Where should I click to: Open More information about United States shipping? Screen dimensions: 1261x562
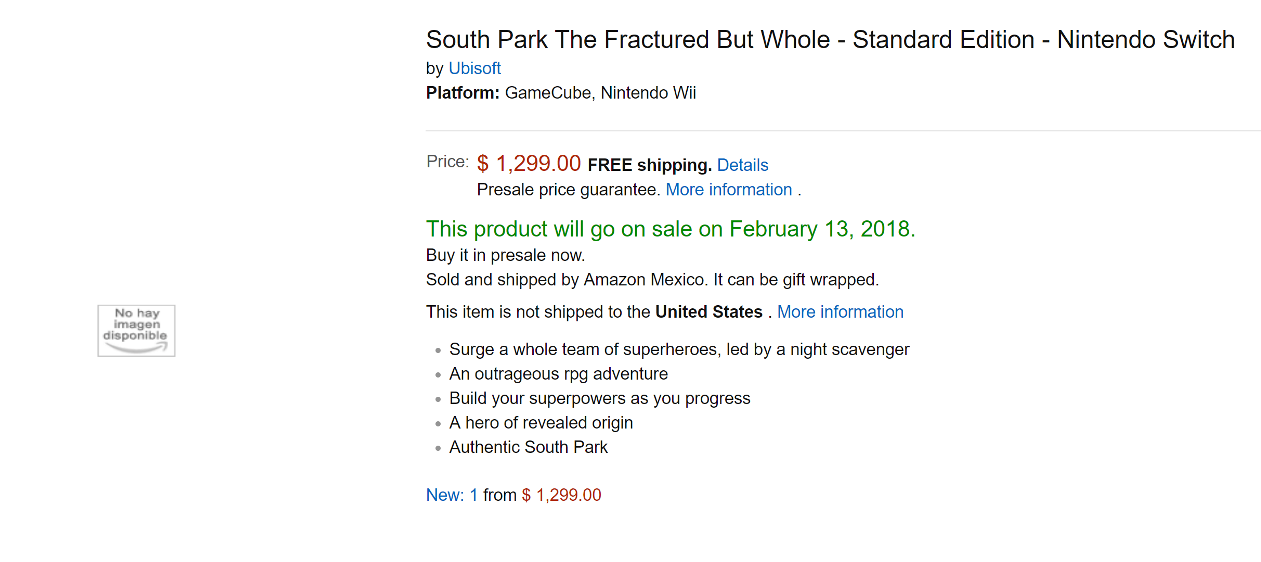[x=840, y=312]
